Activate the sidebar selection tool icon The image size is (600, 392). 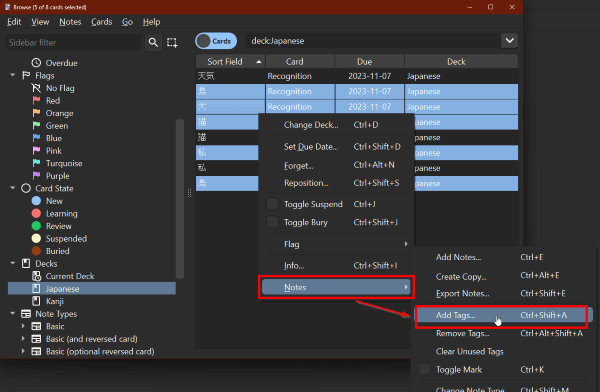point(172,42)
